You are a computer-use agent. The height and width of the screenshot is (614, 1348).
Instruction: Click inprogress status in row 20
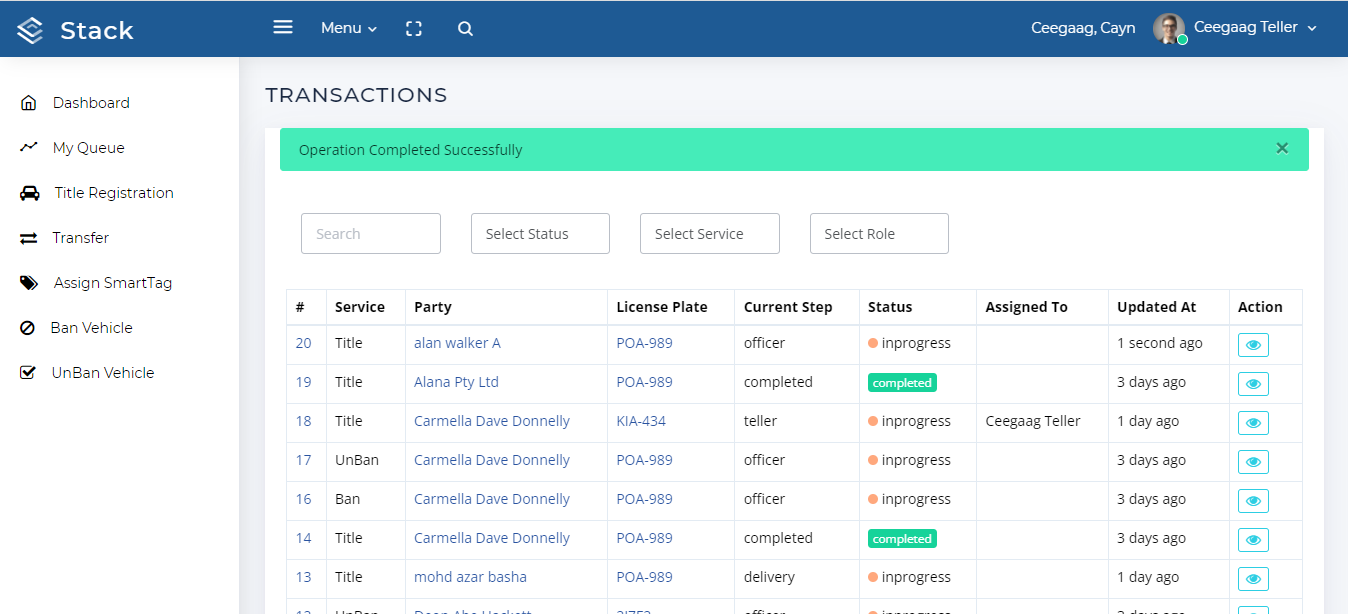tap(909, 343)
